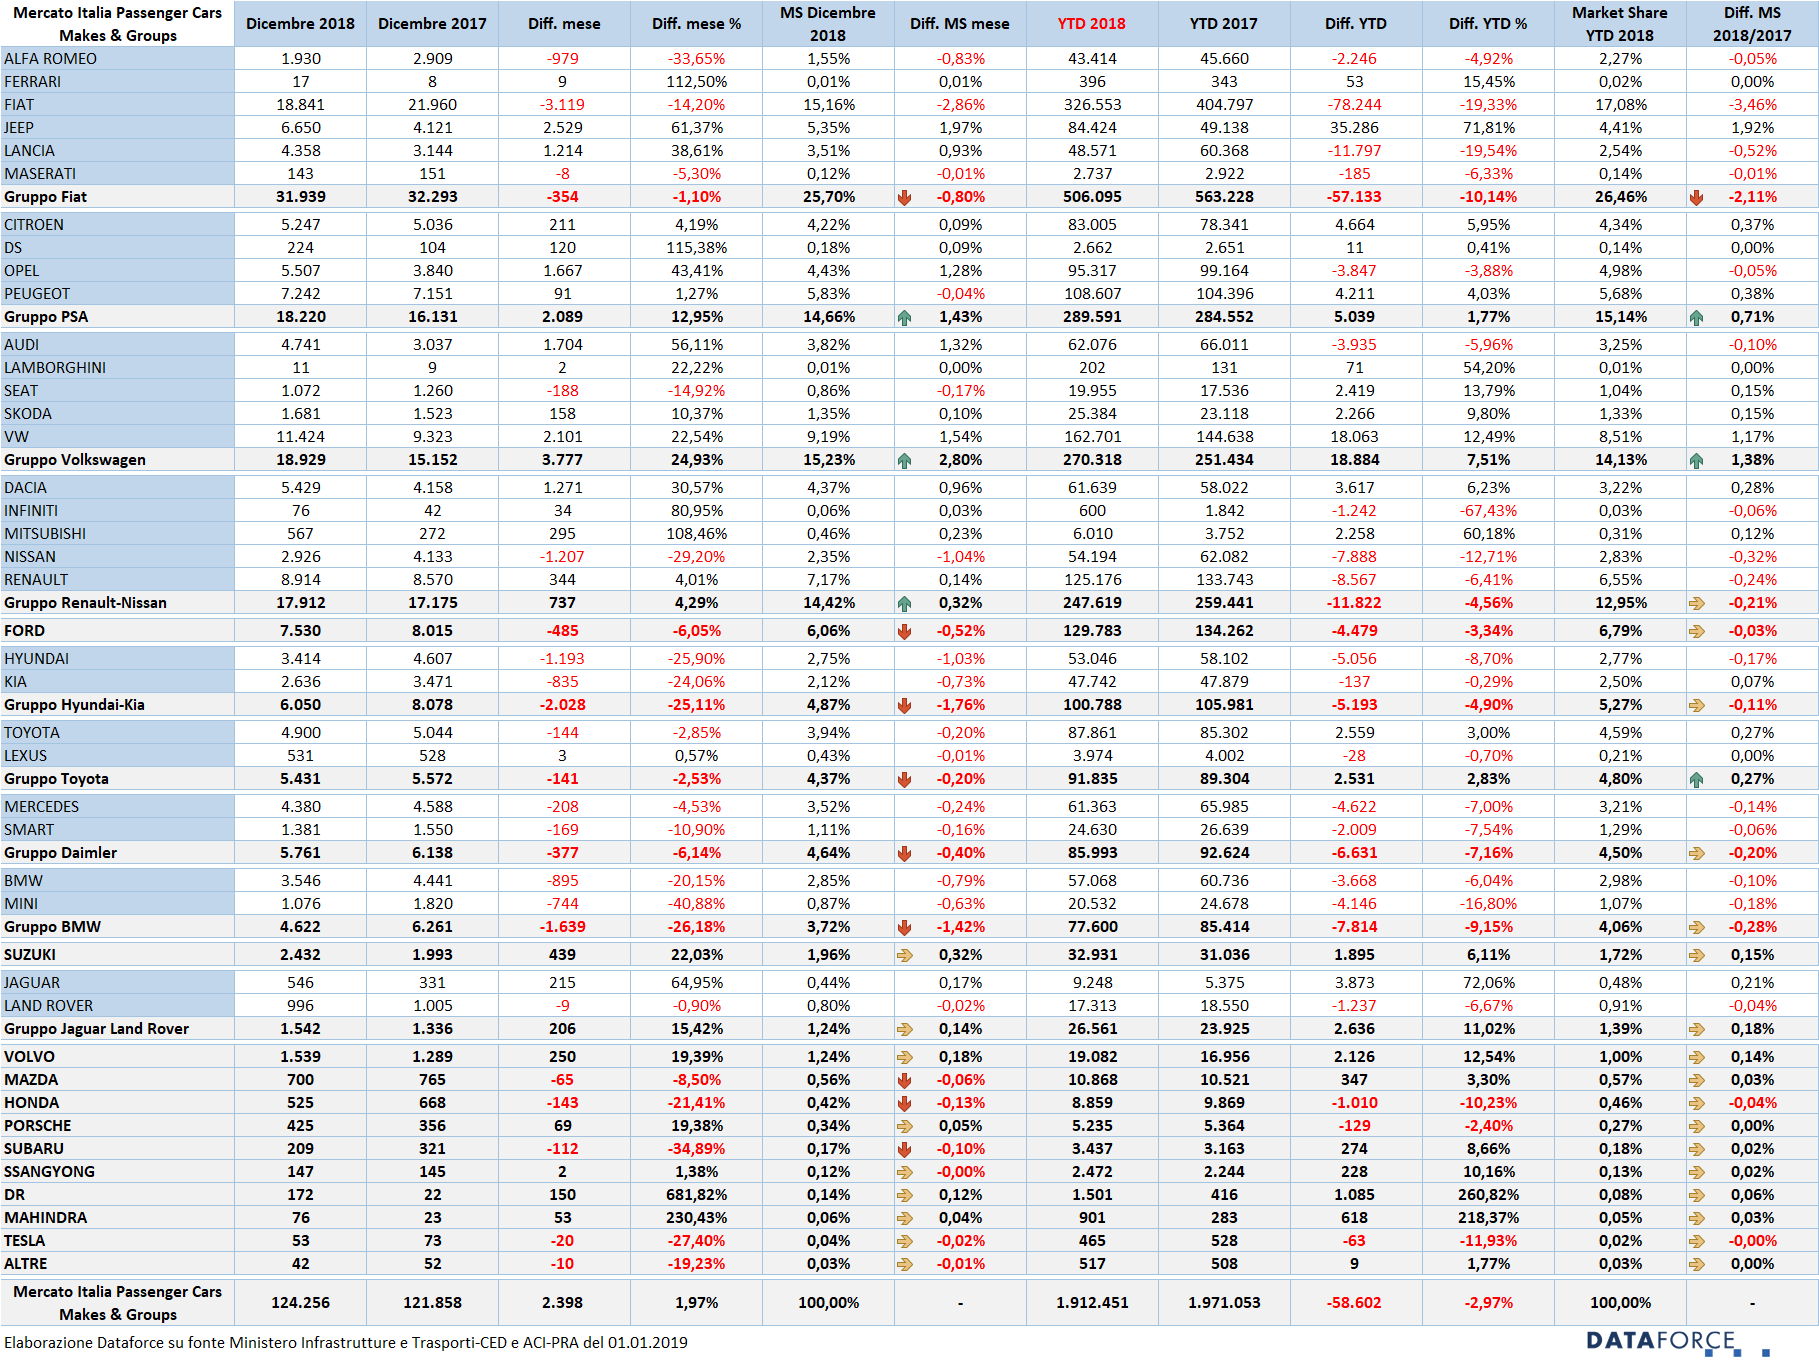The image size is (1819, 1361).
Task: Select the 'Market Share YTD 2018' column header
Action: (x=1620, y=24)
